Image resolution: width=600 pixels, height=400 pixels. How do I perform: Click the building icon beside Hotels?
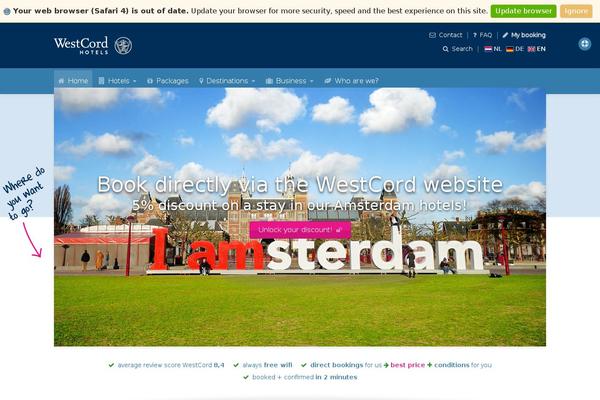(101, 81)
